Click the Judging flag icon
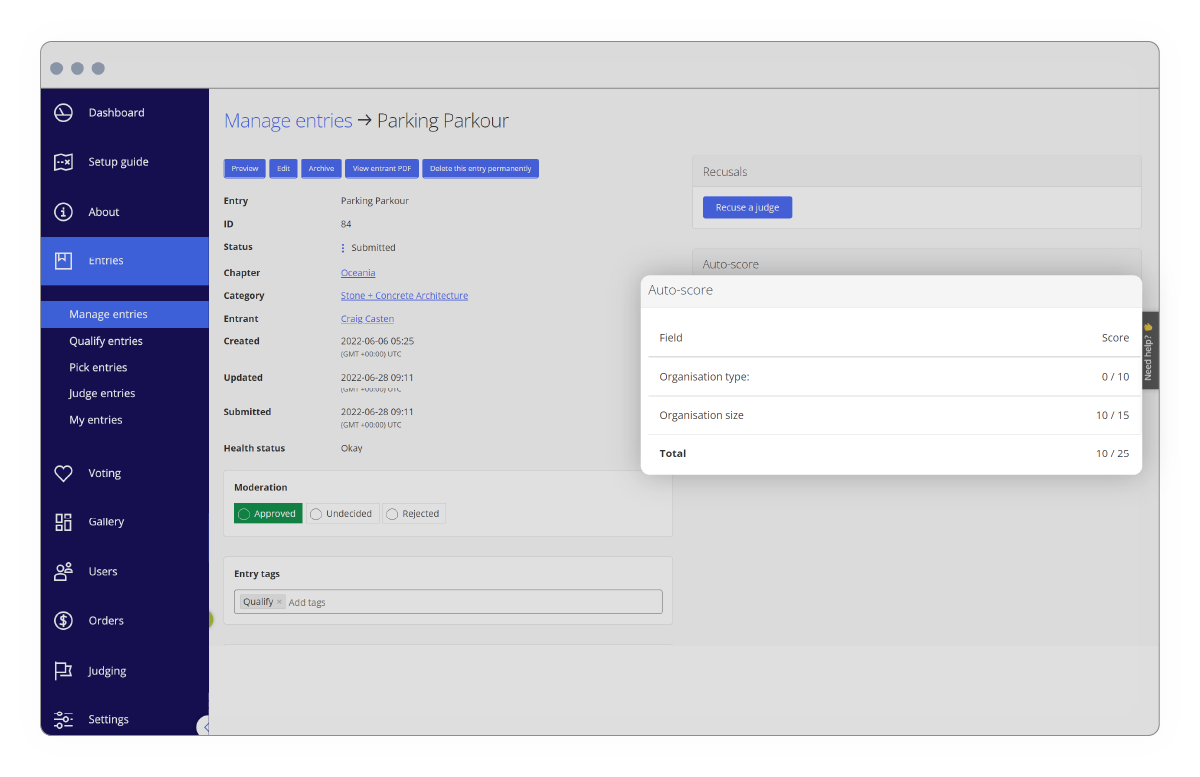The width and height of the screenshot is (1200, 777). [63, 671]
